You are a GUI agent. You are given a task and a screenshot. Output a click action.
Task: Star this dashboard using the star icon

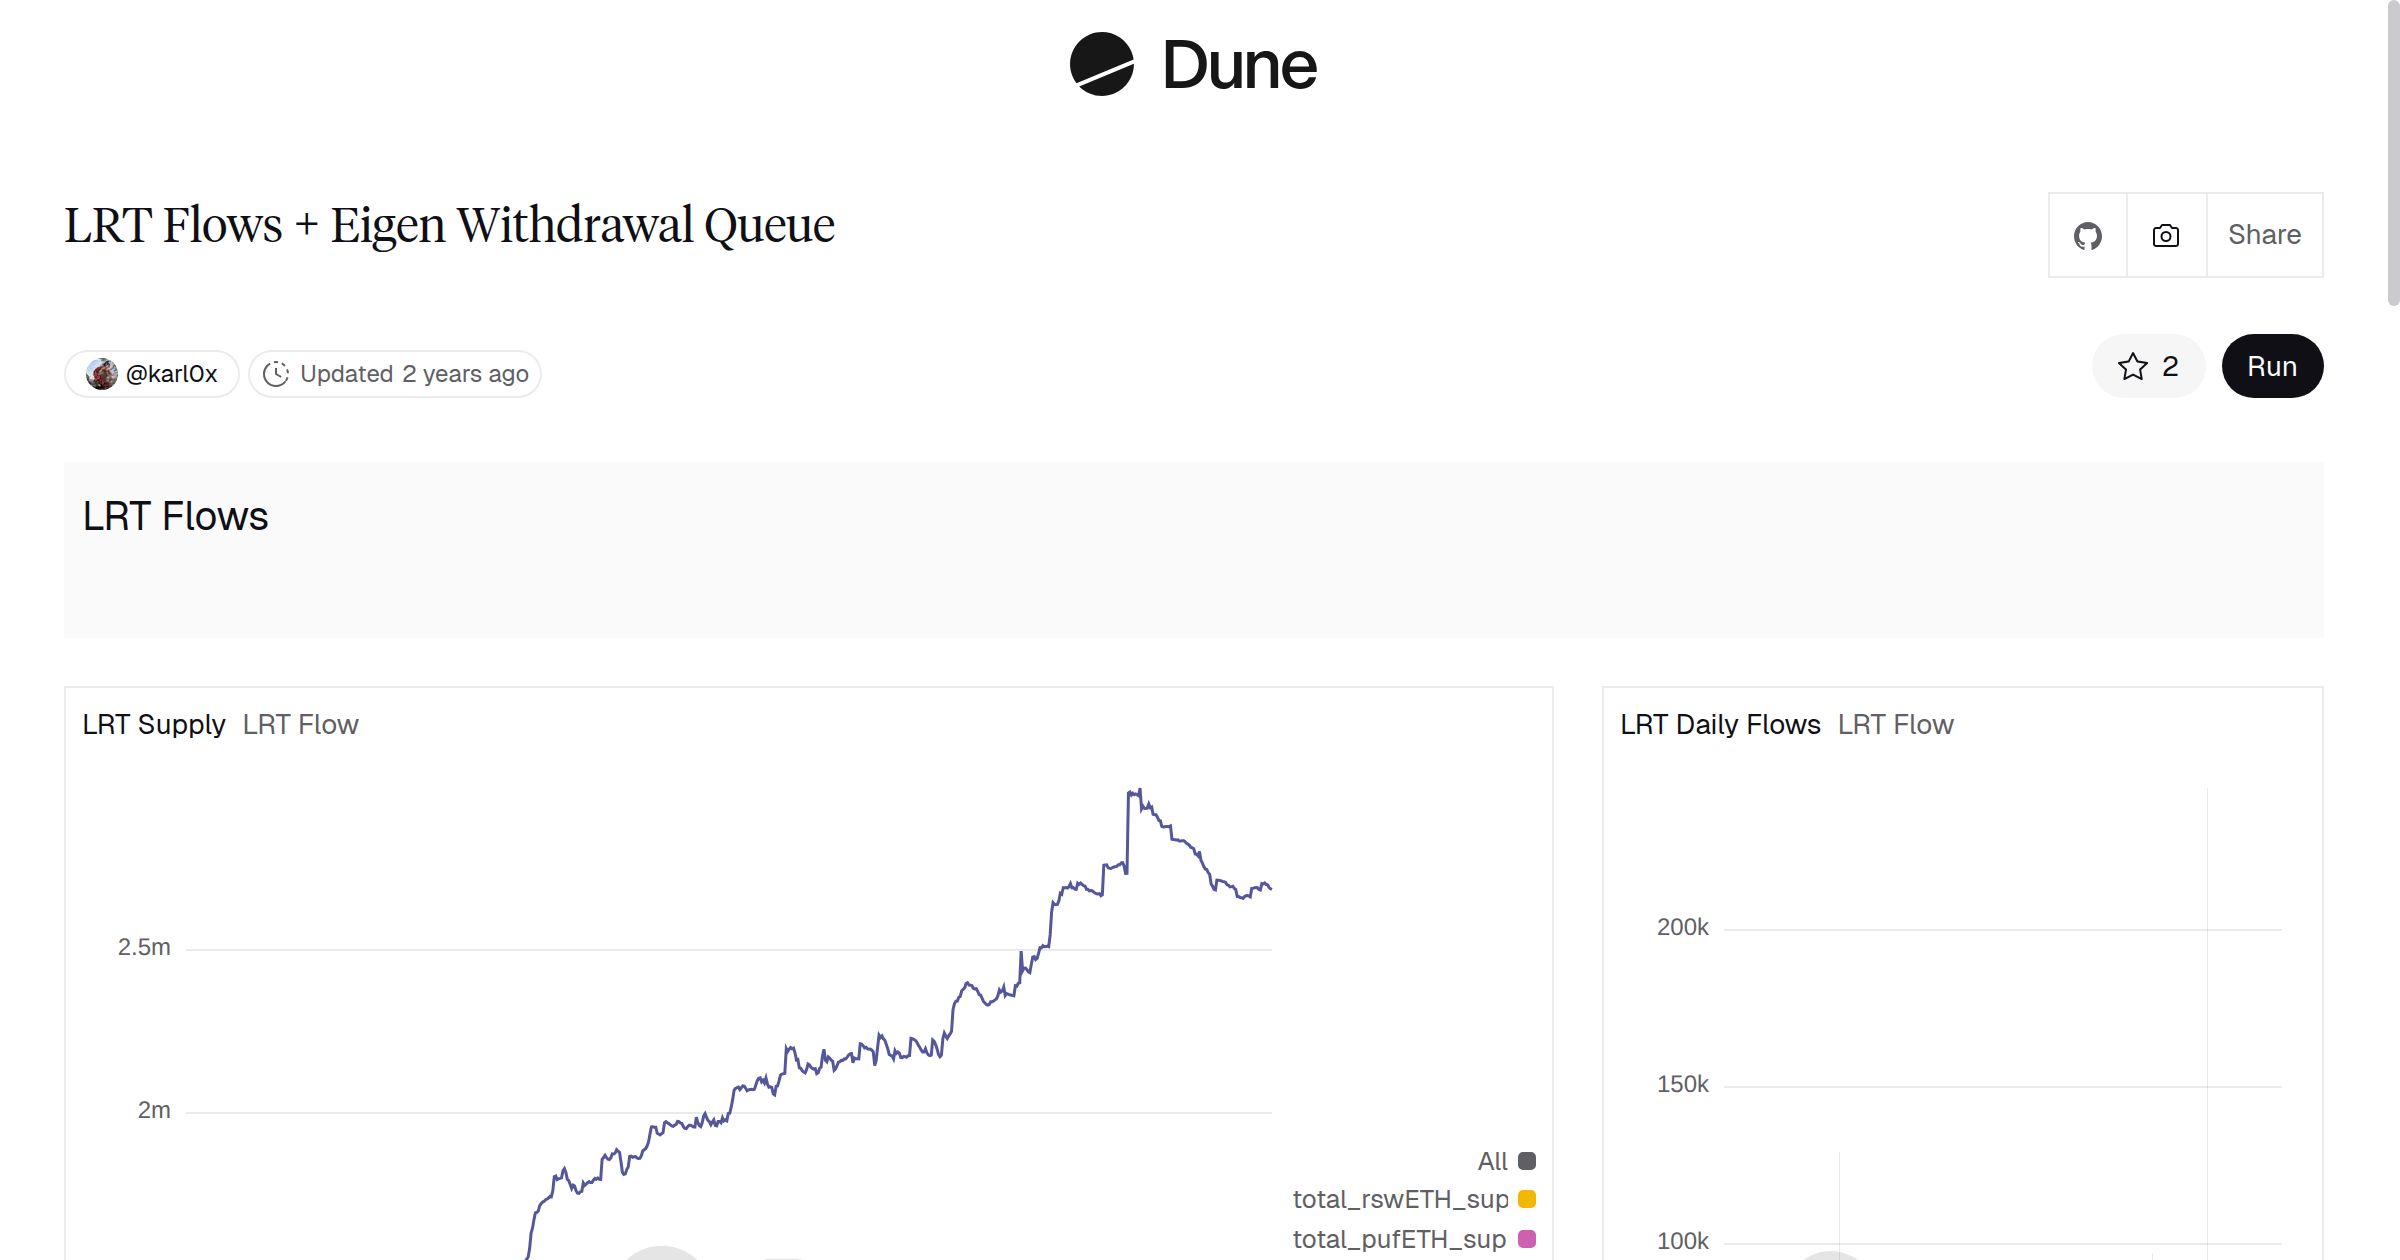click(x=2133, y=366)
